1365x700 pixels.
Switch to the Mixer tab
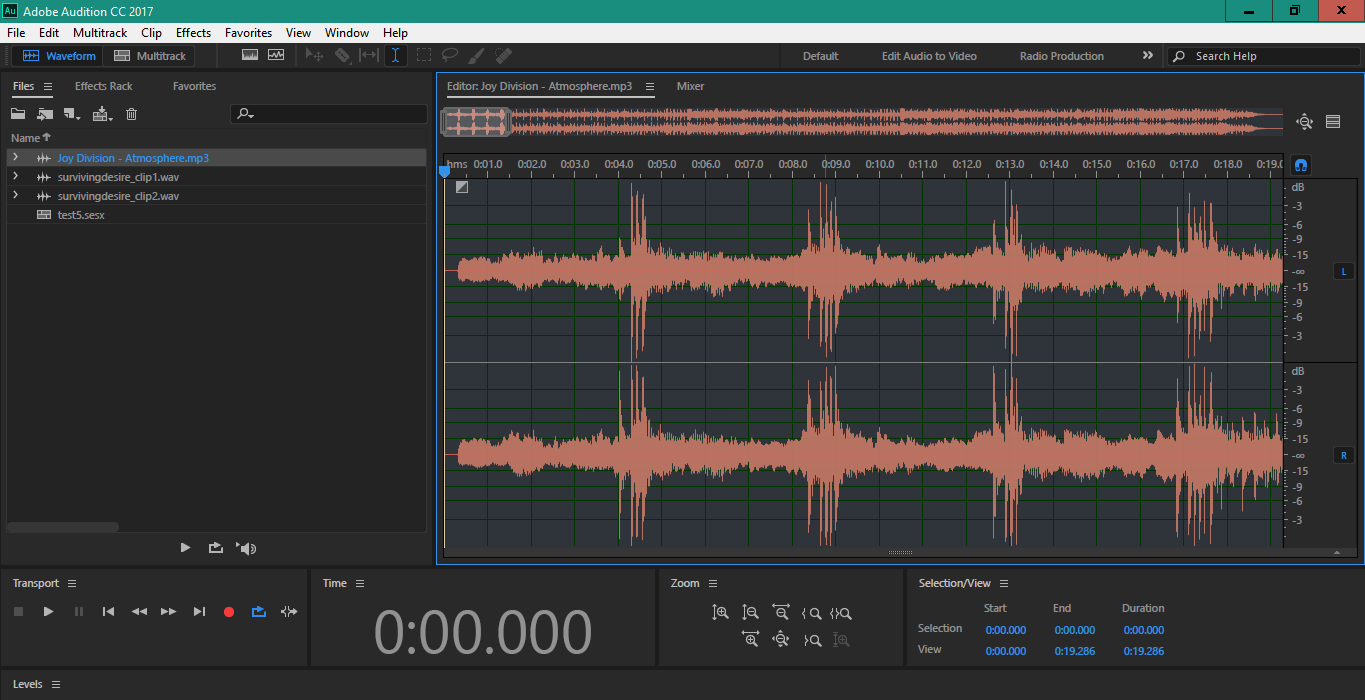coord(690,87)
